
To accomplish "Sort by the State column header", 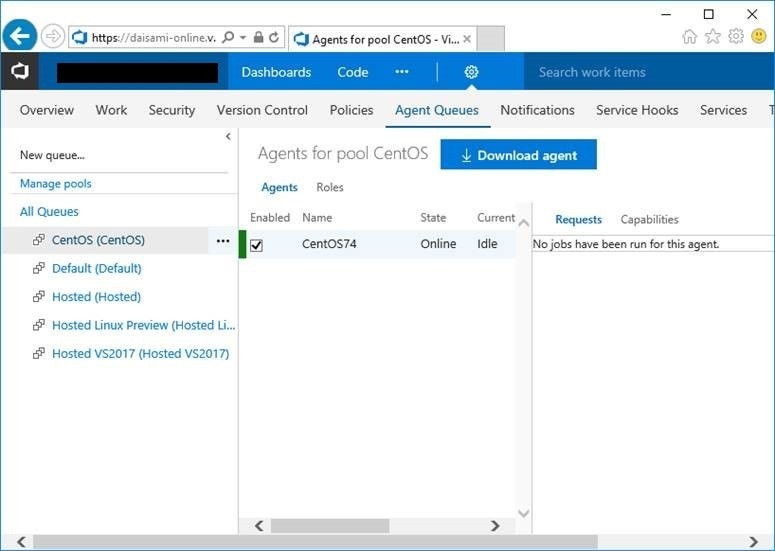I will [x=433, y=218].
